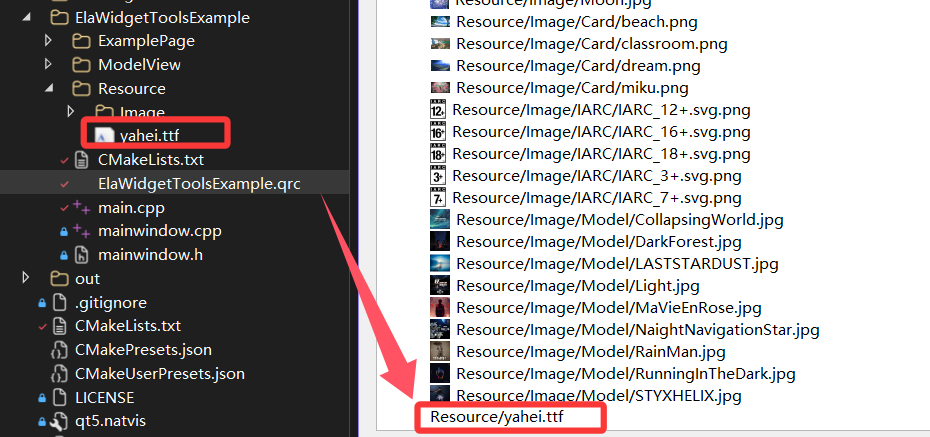
Task: Click the qt5.natvis file icon
Action: pyautogui.click(x=58, y=421)
